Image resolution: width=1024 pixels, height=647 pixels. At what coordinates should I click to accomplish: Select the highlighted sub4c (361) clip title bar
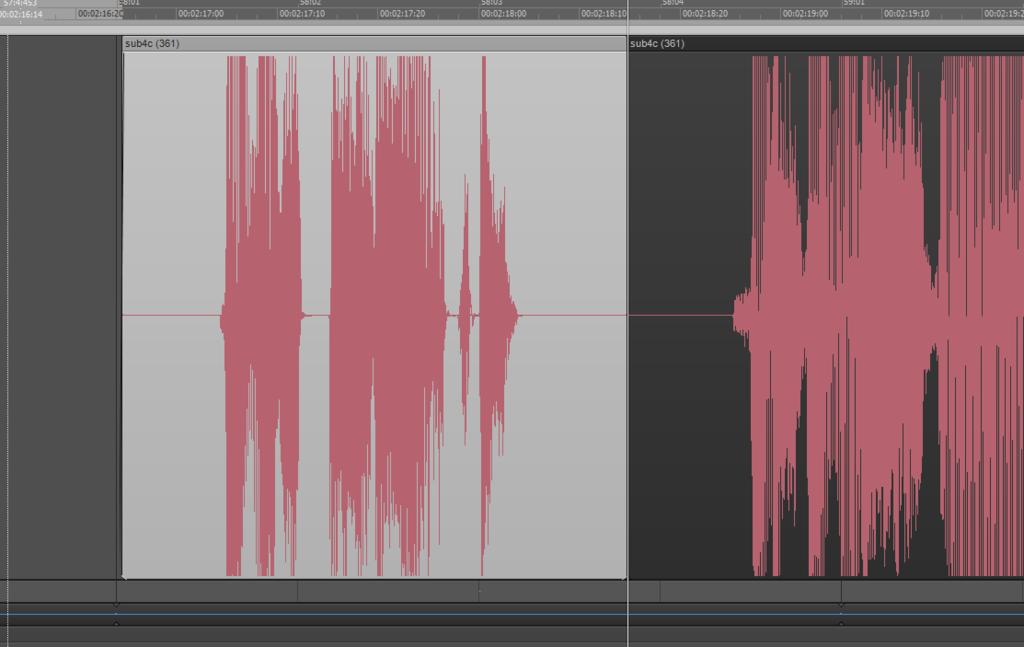(x=372, y=44)
